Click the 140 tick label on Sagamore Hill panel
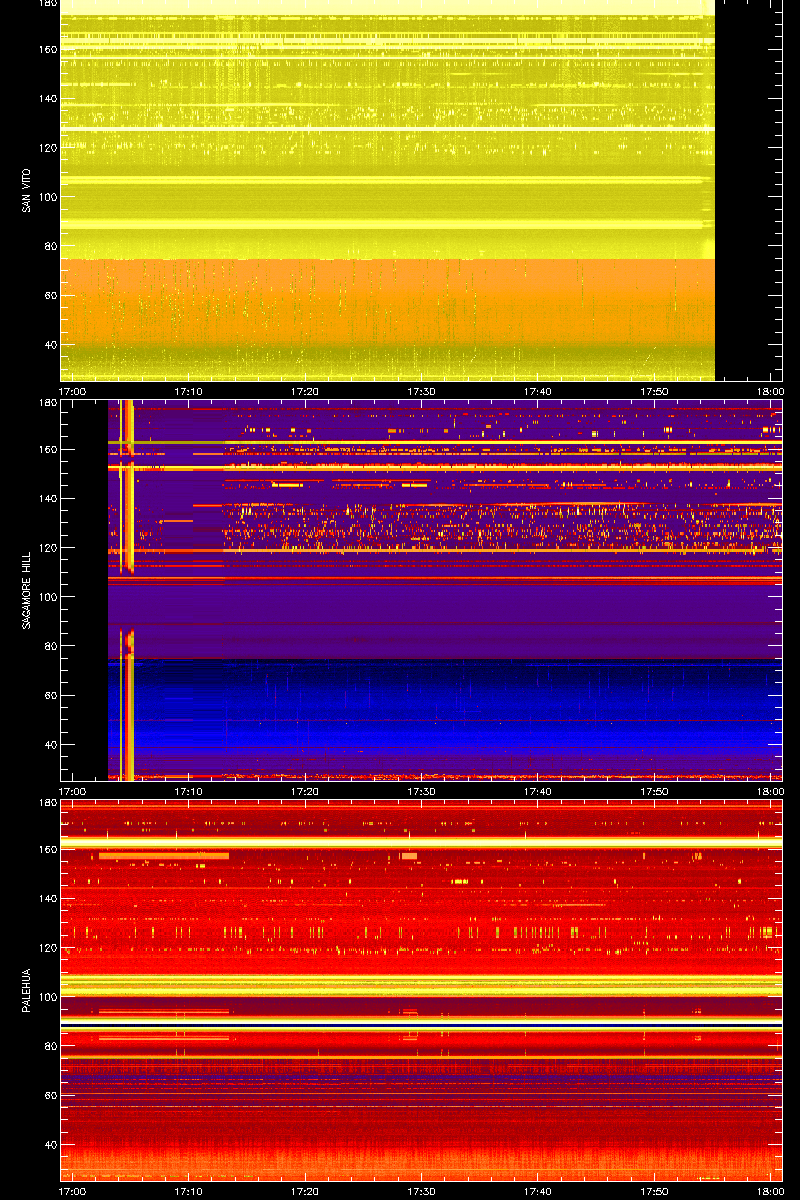Viewport: 800px width, 1200px height. (48, 499)
